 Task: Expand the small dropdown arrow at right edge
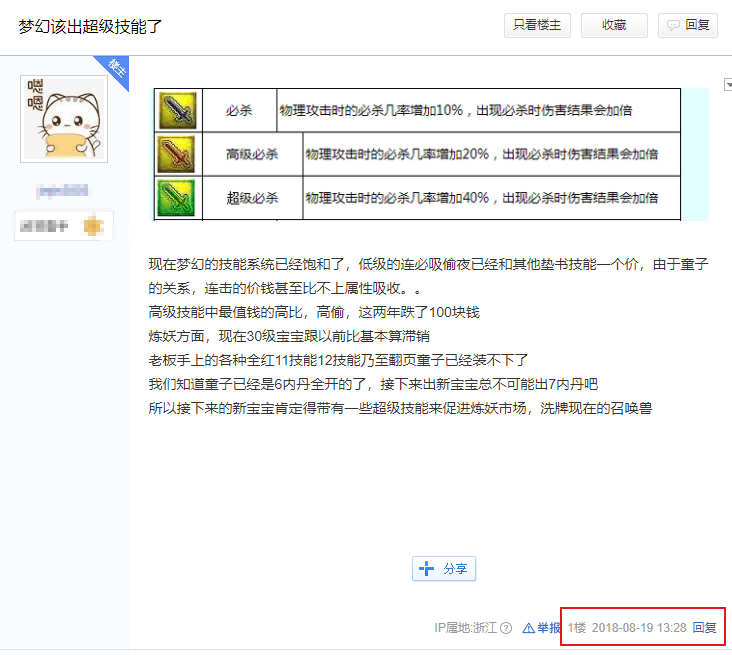point(727,85)
